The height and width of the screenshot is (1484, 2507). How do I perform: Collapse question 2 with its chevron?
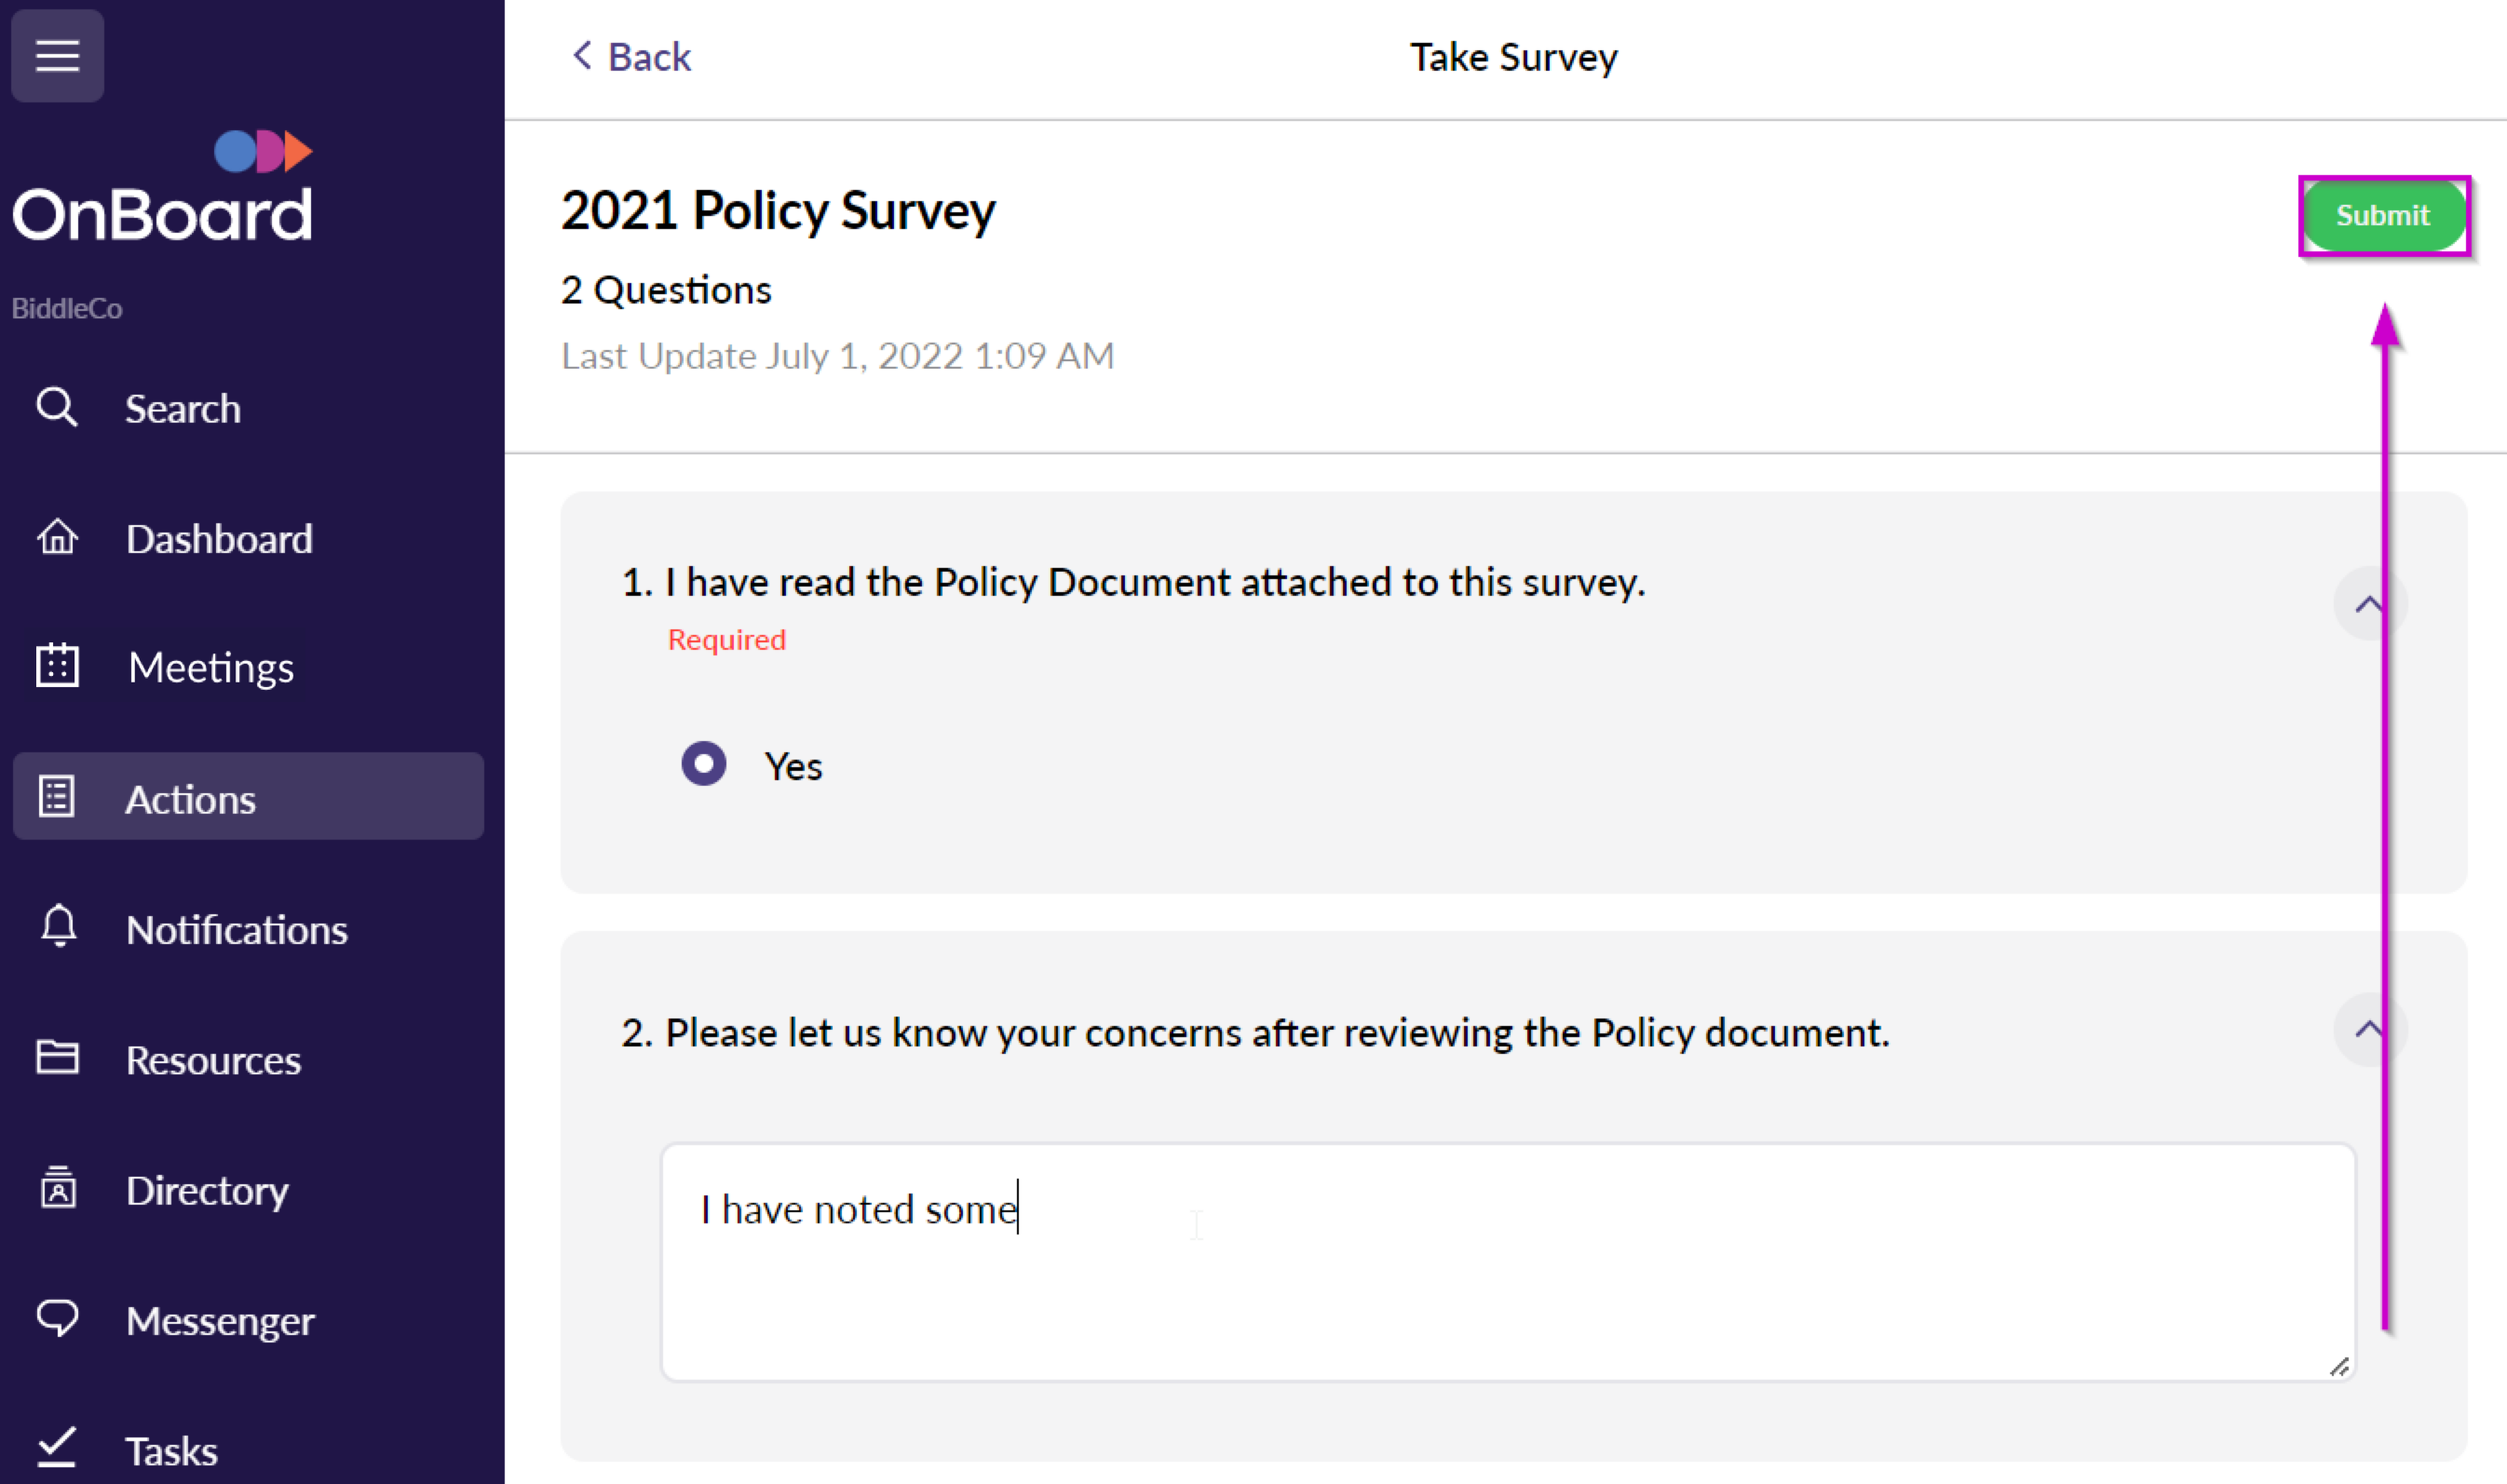[x=2368, y=1030]
